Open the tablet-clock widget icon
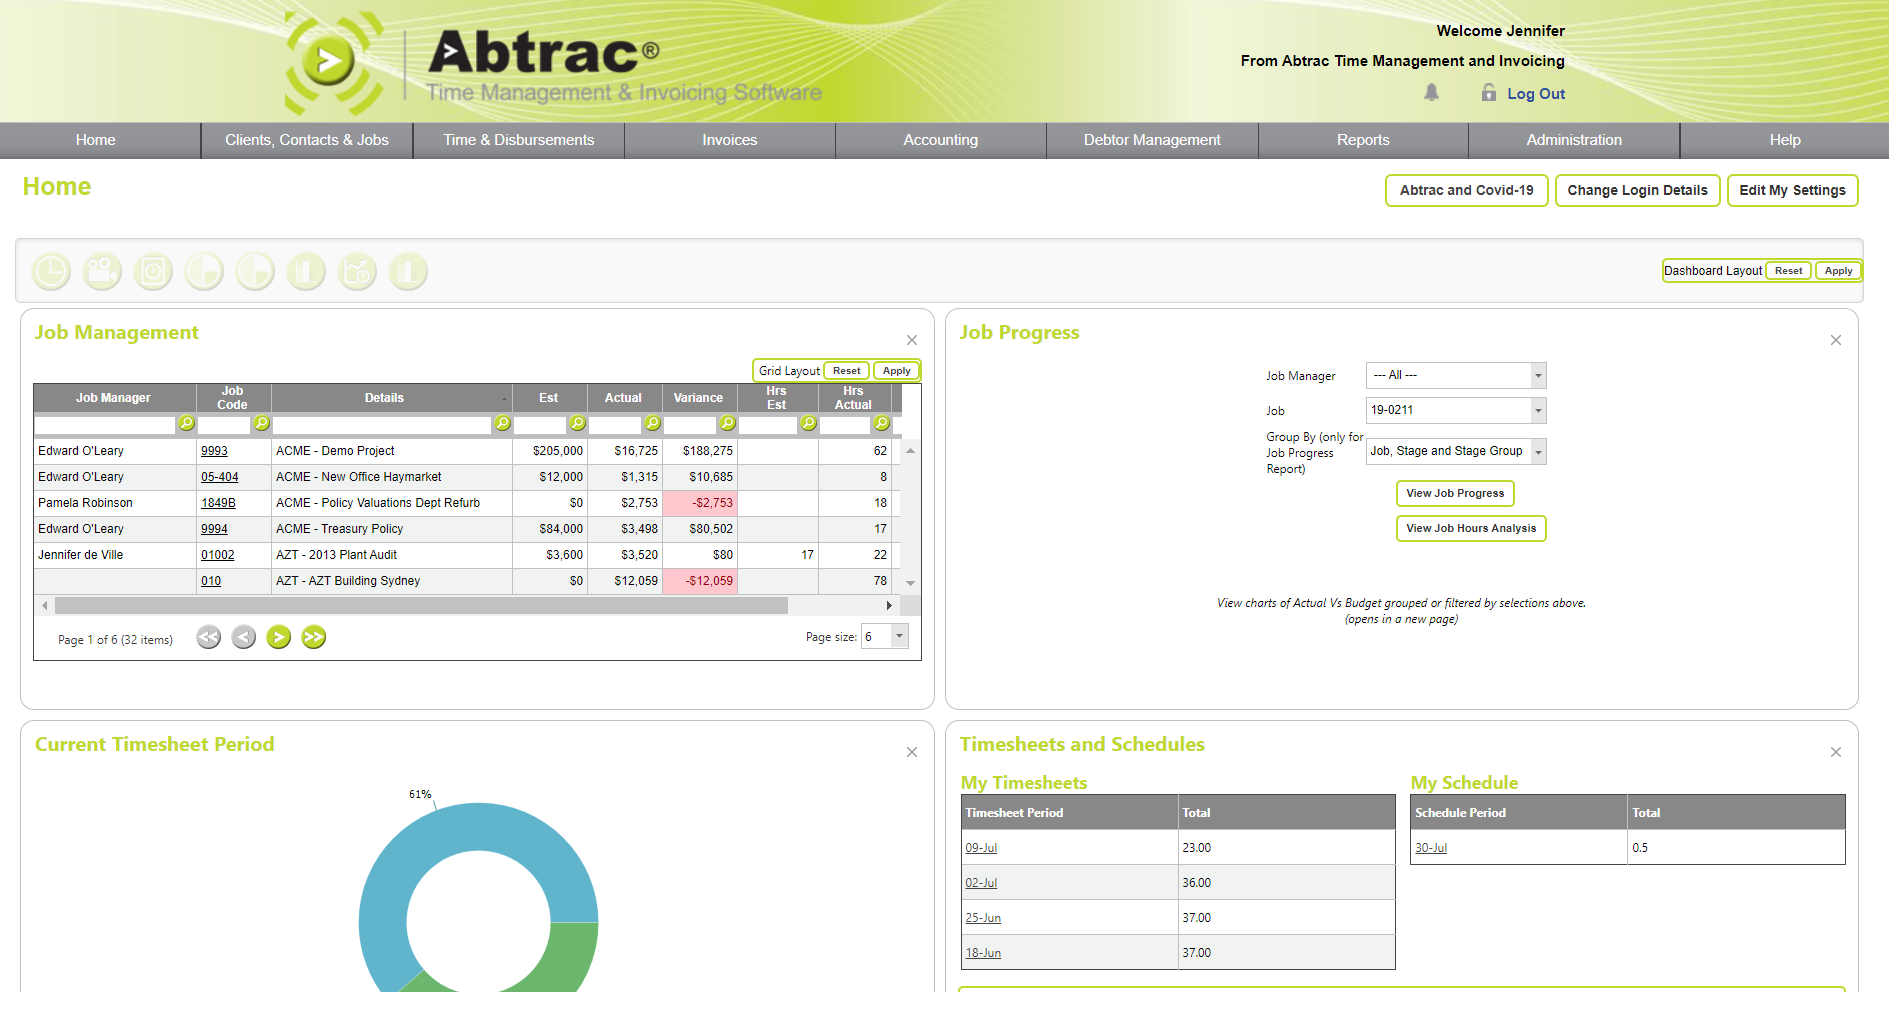Viewport: 1889px width, 1027px height. click(x=153, y=270)
